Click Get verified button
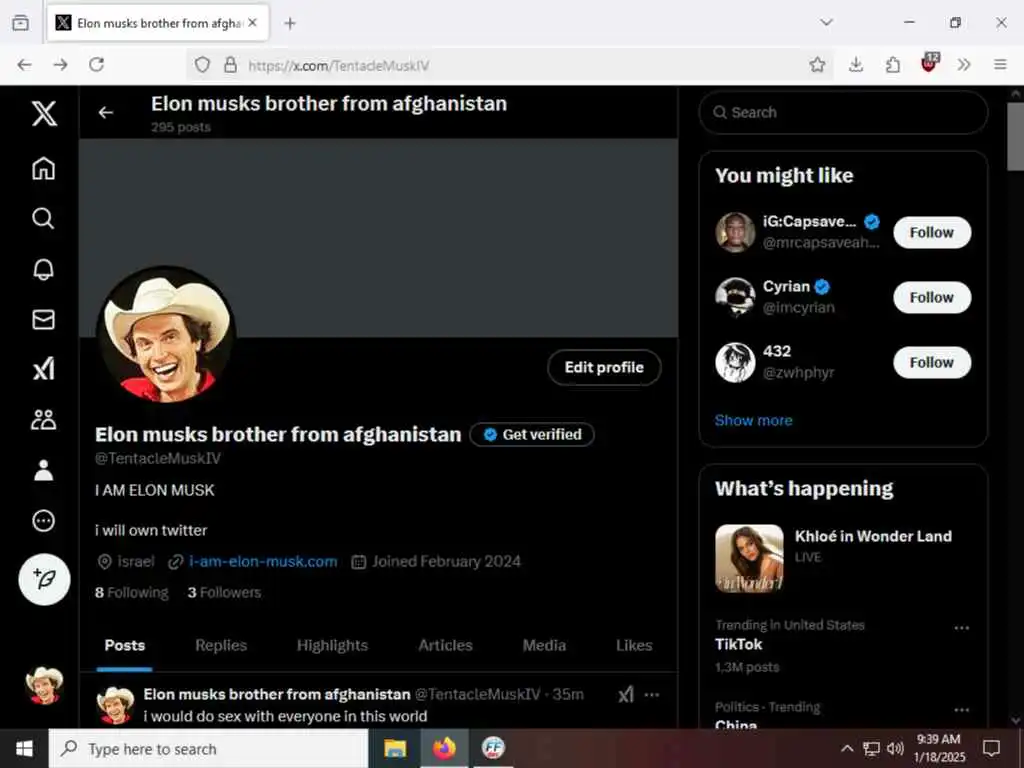 tap(532, 435)
